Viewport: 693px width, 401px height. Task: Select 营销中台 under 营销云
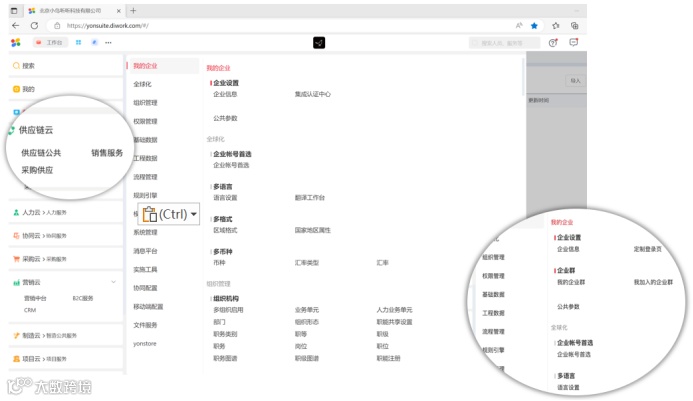35,298
